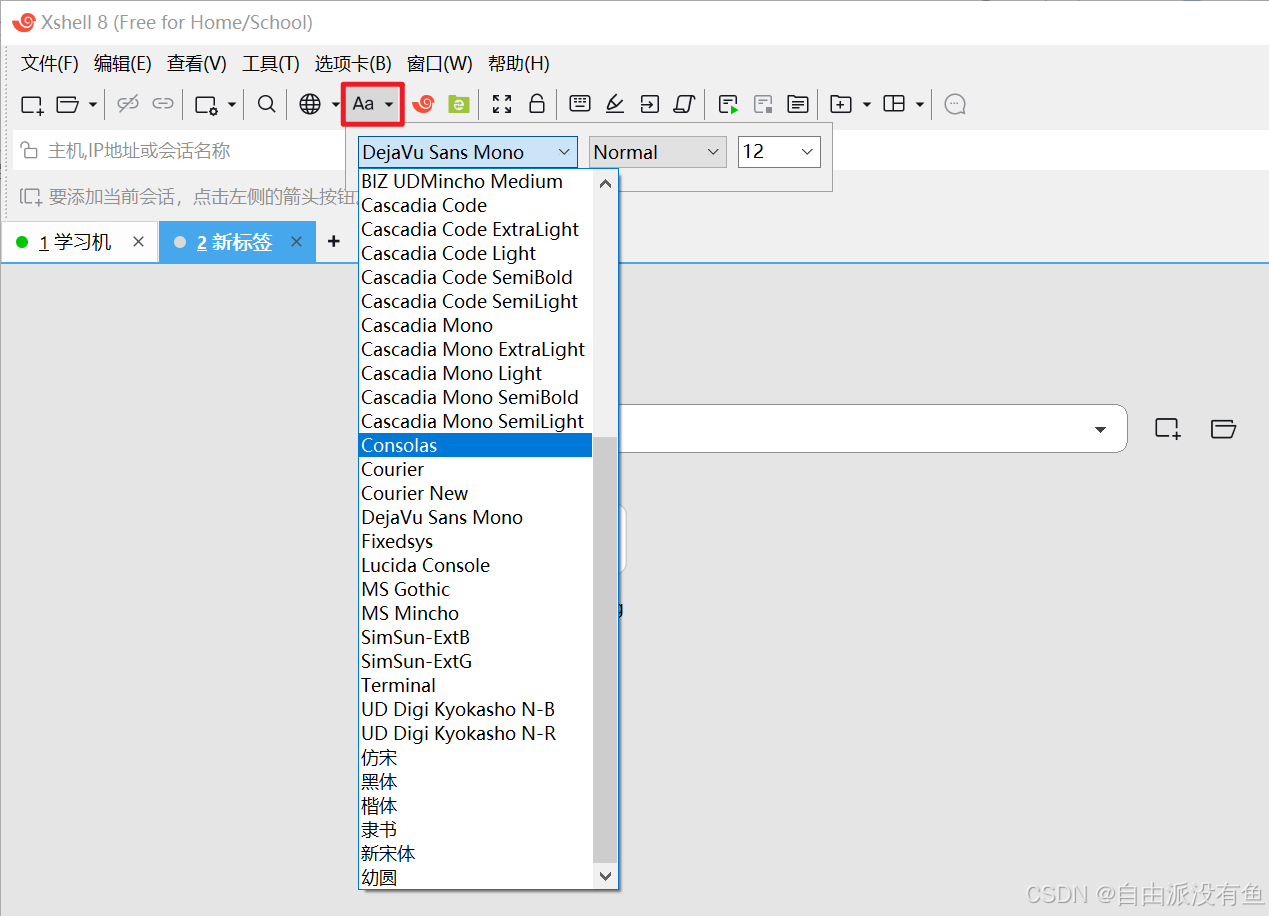Add a new tab with plus button
This screenshot has width=1269, height=916.
pos(334,242)
